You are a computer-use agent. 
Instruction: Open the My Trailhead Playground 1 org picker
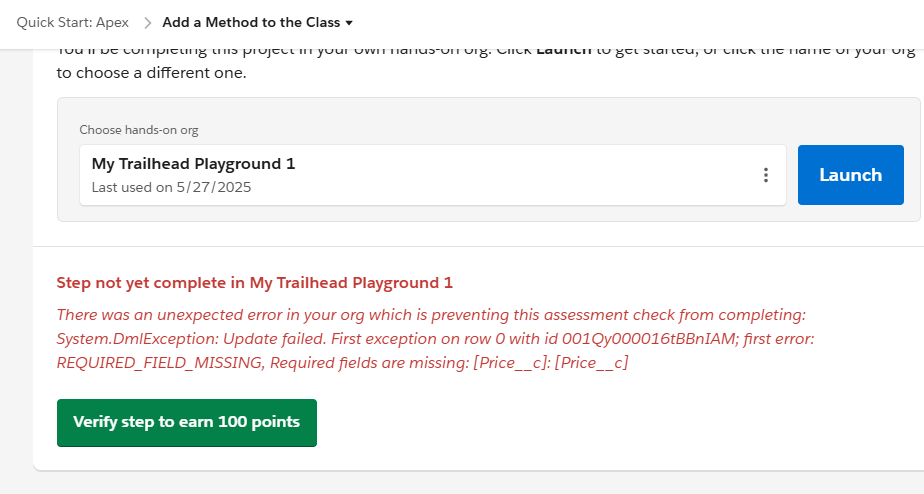(433, 175)
